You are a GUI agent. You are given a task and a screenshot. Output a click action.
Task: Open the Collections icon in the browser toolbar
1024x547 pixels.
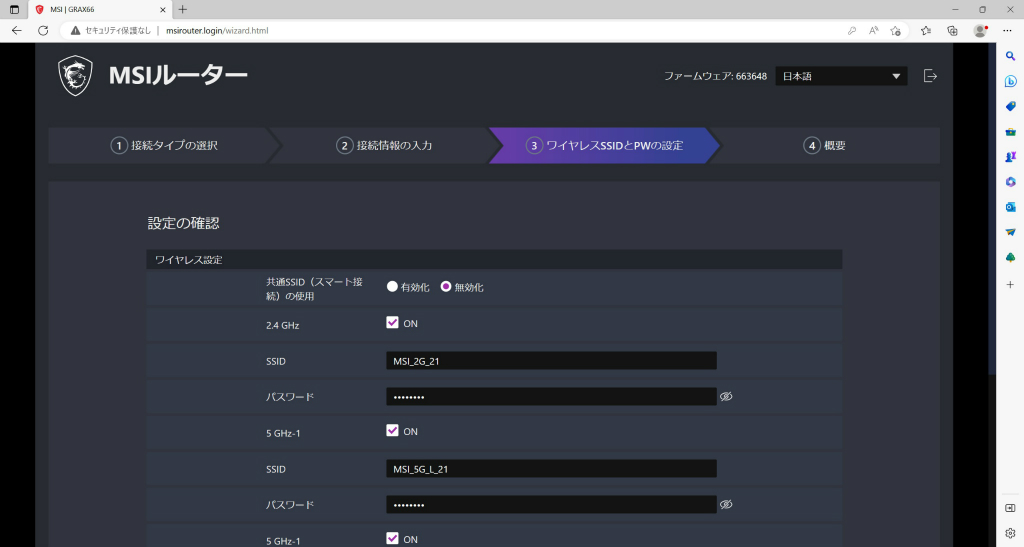click(x=952, y=31)
